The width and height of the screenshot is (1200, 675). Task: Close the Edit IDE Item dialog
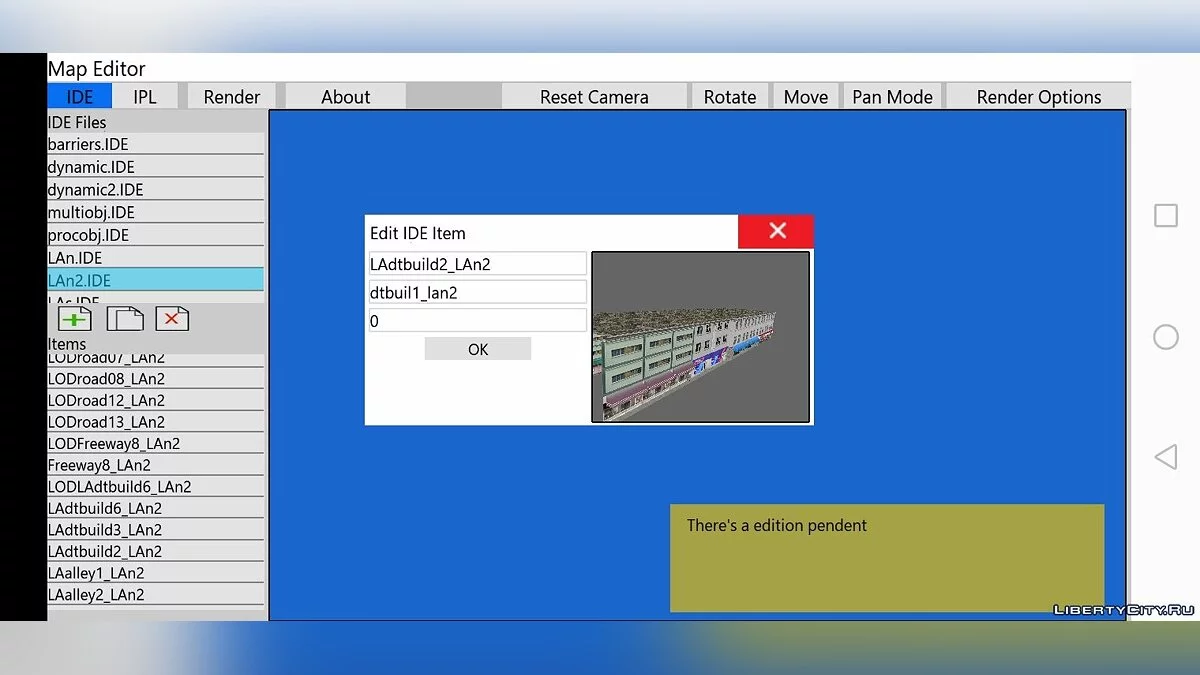(x=776, y=231)
